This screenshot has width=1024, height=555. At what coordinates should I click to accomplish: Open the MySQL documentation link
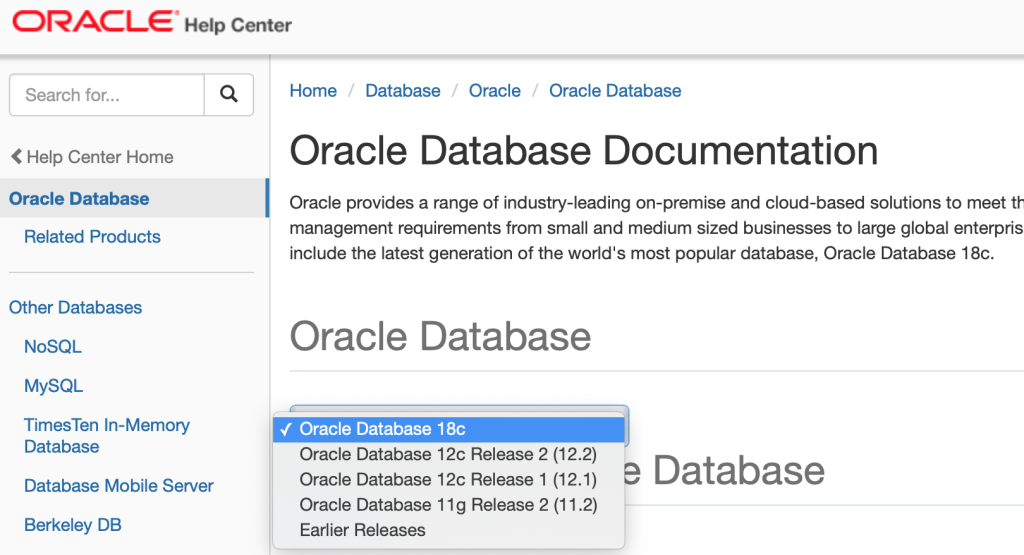[54, 386]
